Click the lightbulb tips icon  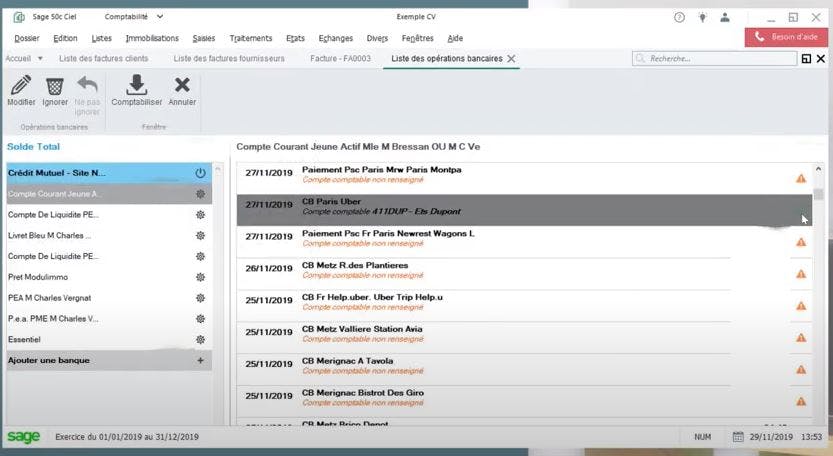(702, 17)
